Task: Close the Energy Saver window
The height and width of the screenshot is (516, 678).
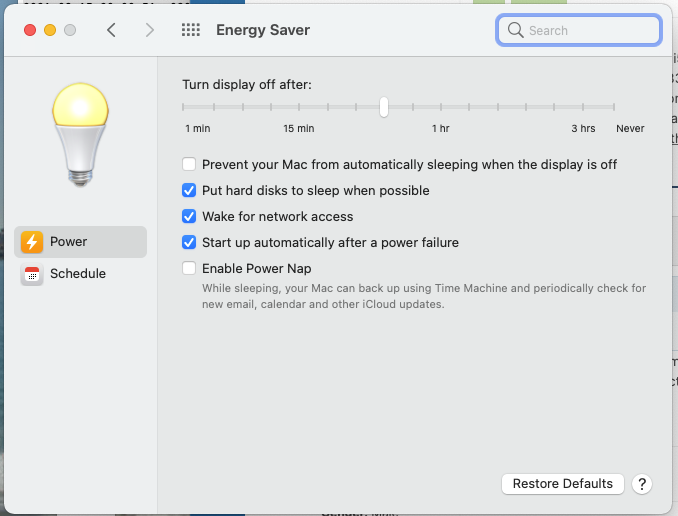Action: pyautogui.click(x=30, y=30)
